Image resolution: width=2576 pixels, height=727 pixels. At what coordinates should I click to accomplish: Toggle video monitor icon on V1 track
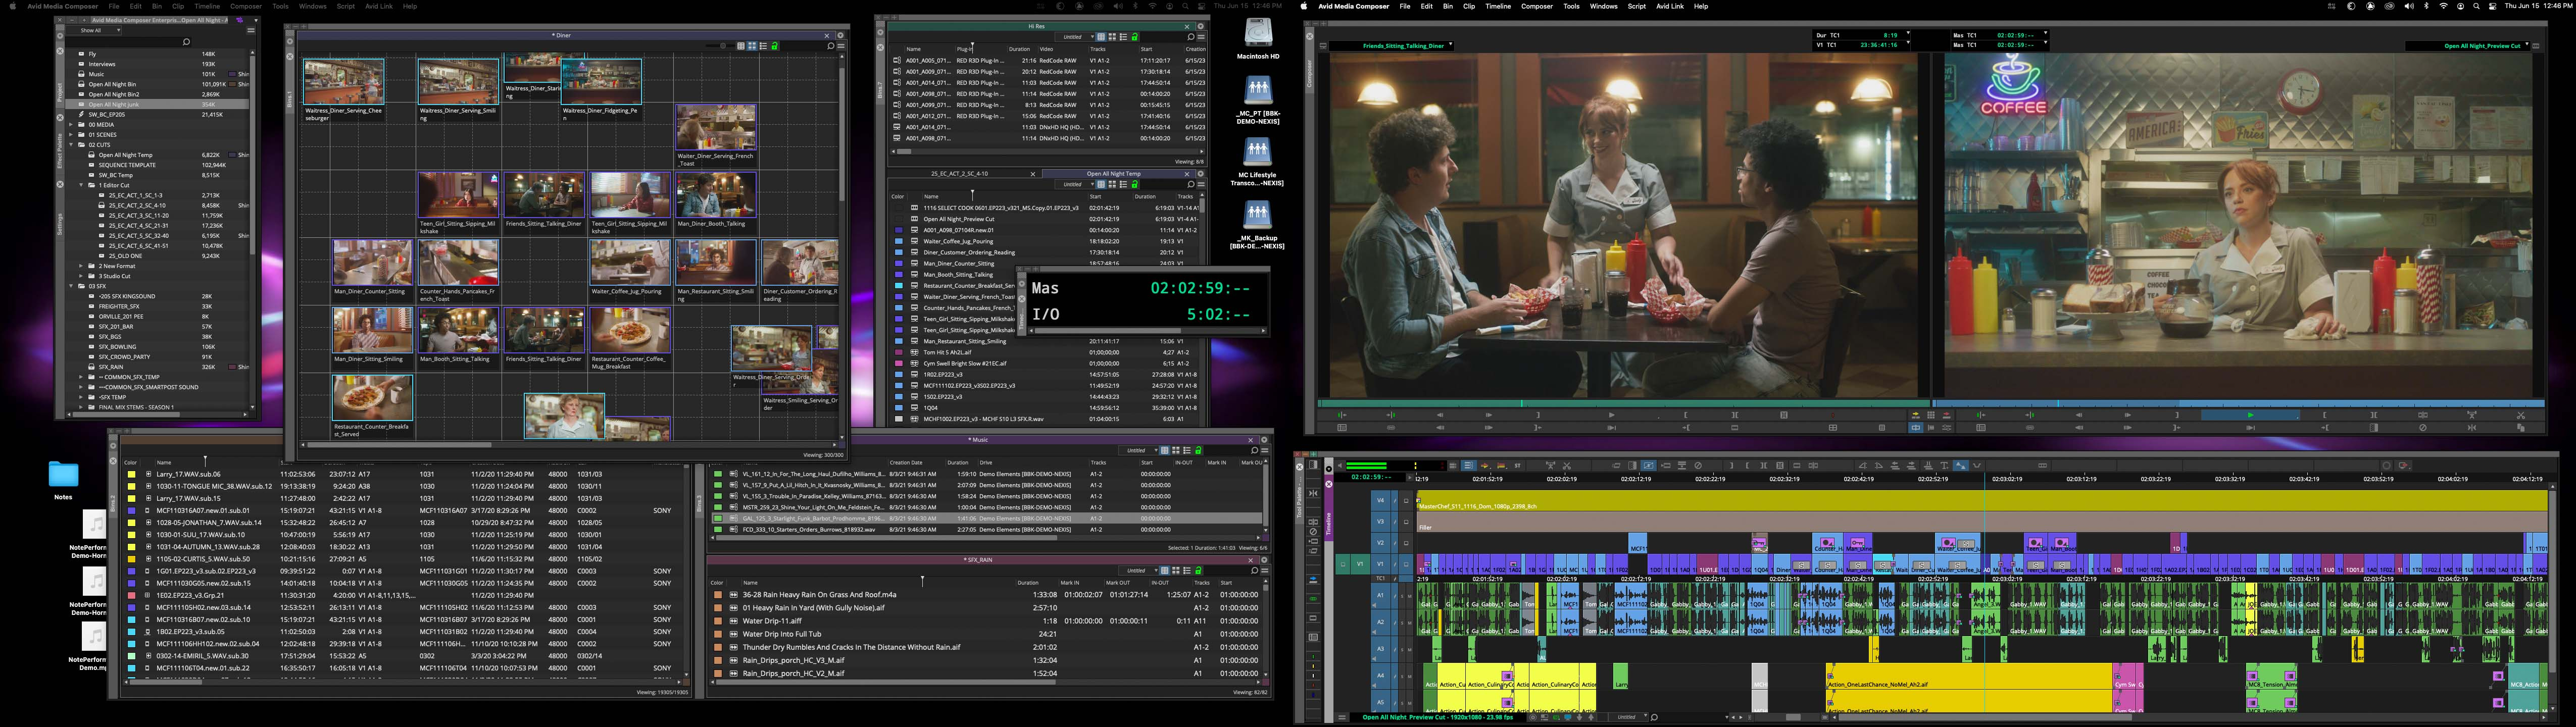point(1406,564)
